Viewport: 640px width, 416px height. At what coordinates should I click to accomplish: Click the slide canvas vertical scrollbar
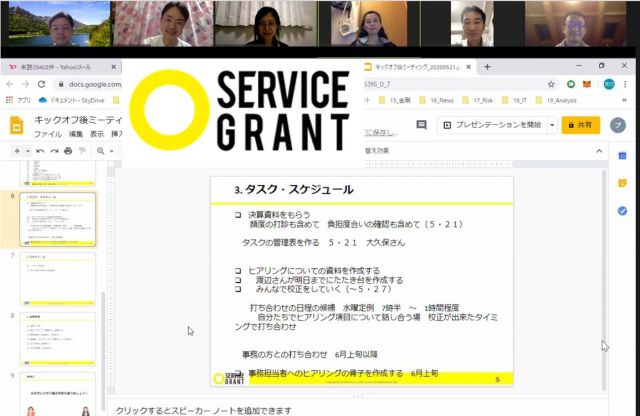point(604,280)
